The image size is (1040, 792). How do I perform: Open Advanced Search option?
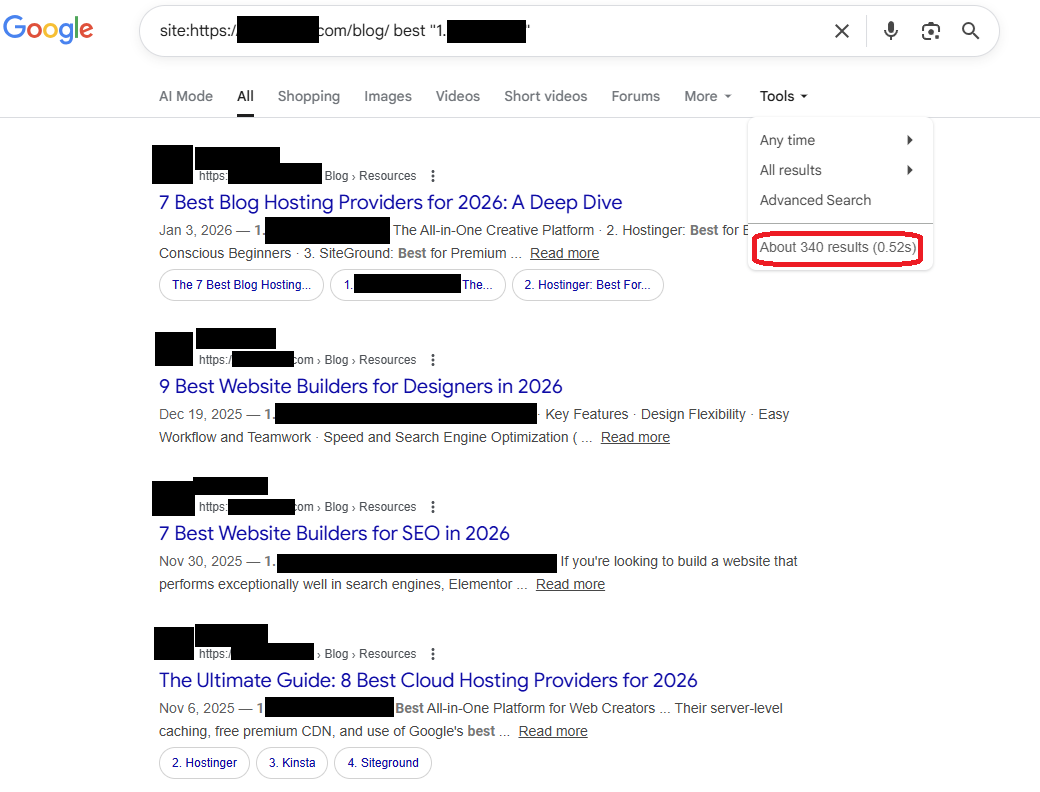click(x=815, y=200)
